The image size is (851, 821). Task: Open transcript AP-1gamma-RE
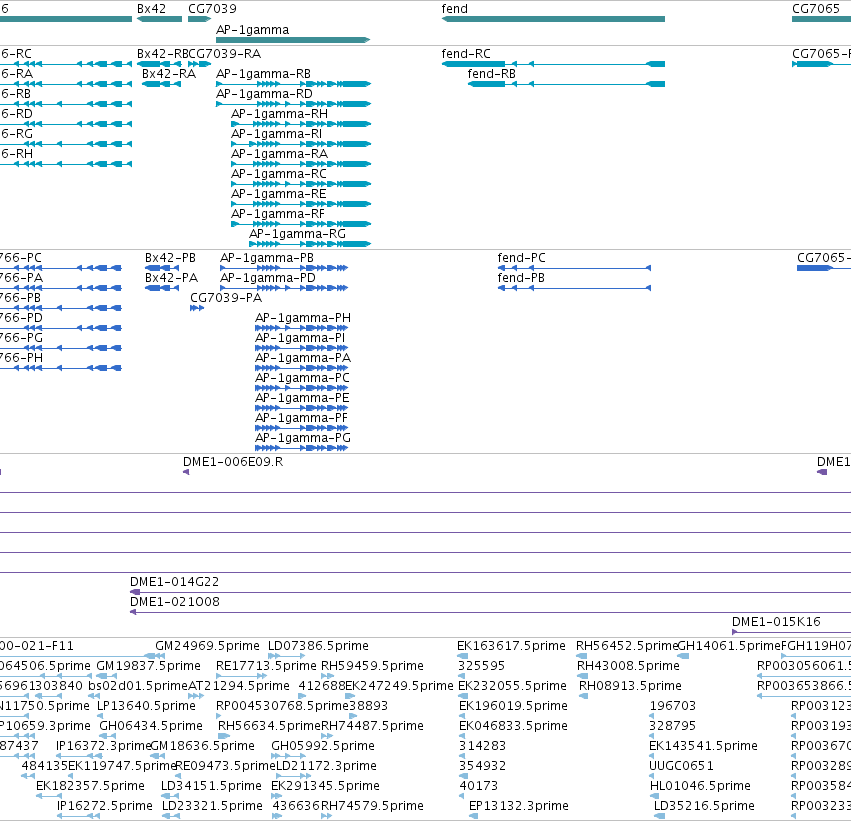(278, 194)
